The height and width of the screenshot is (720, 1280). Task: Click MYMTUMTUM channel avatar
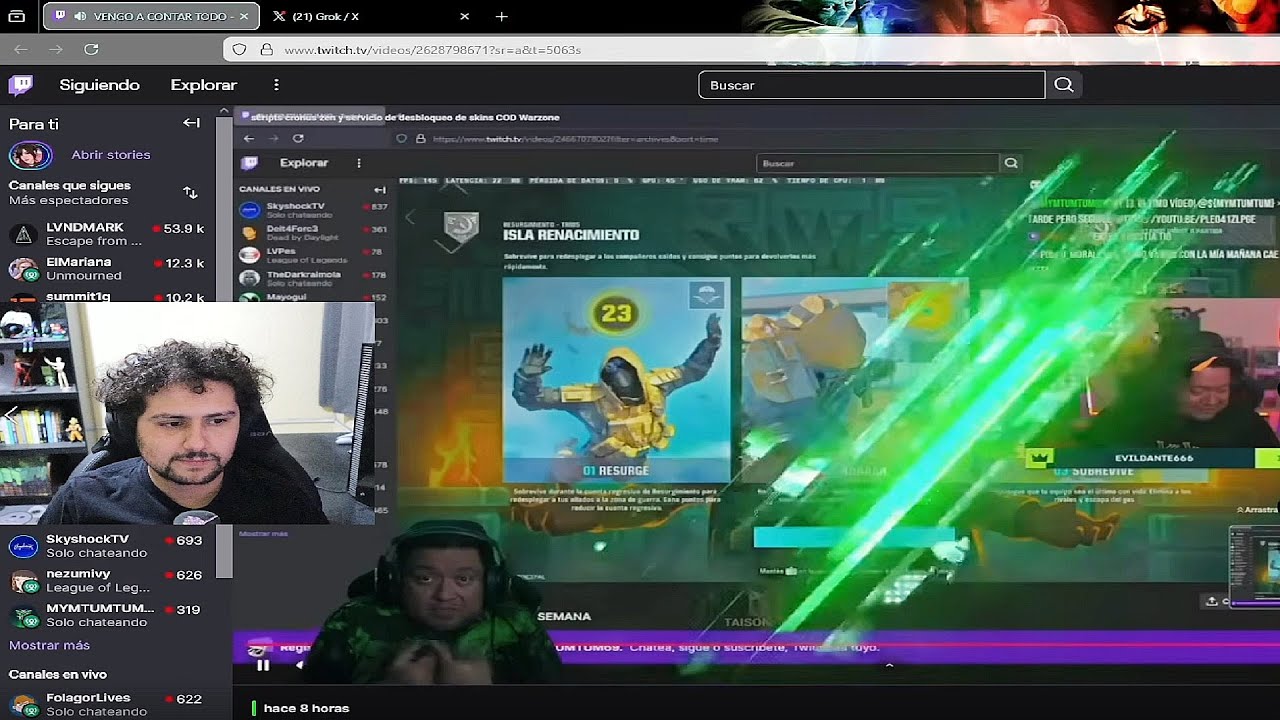click(23, 615)
